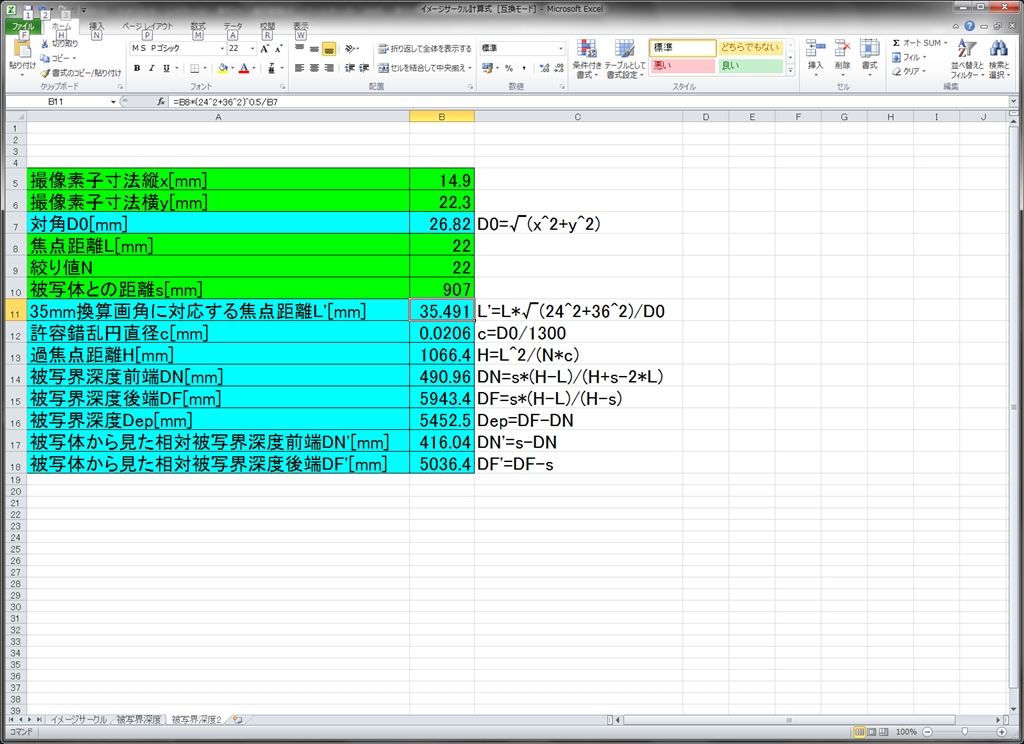Toggle Bold formatting
Screen dimensions: 1024x744
pyautogui.click(x=137, y=68)
